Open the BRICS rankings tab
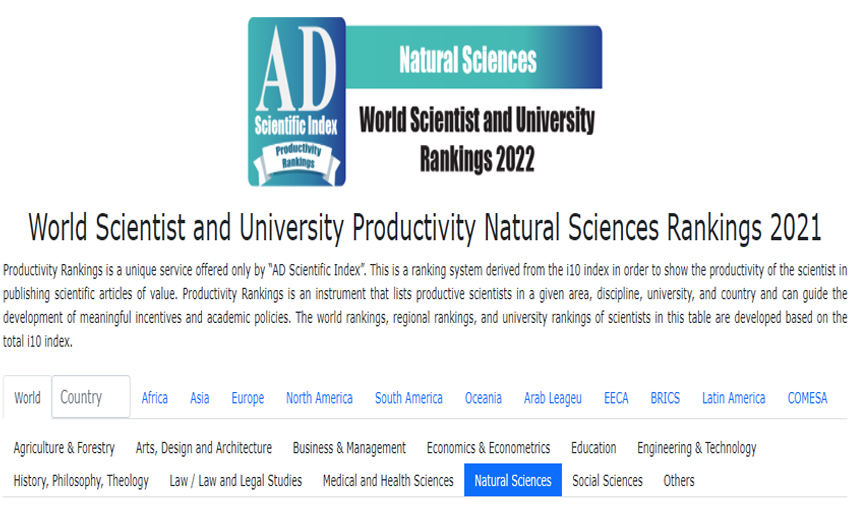 tap(665, 398)
